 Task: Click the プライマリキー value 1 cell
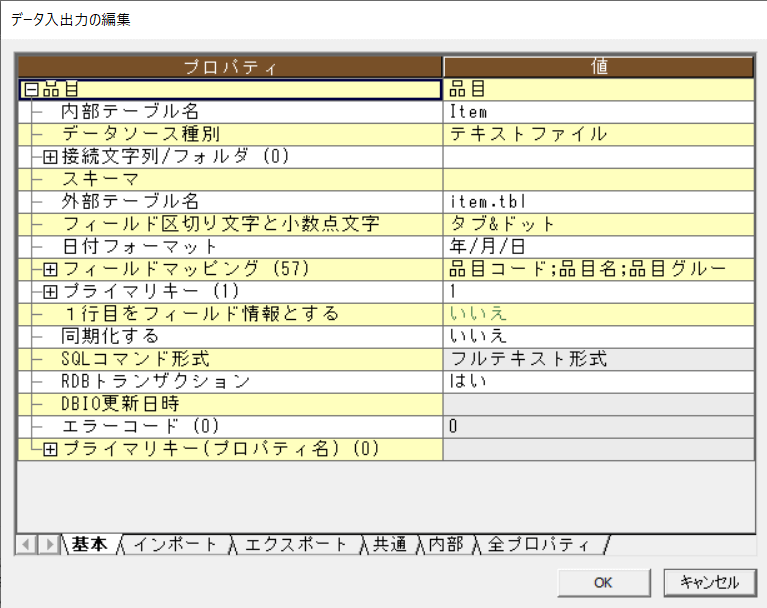click(599, 292)
